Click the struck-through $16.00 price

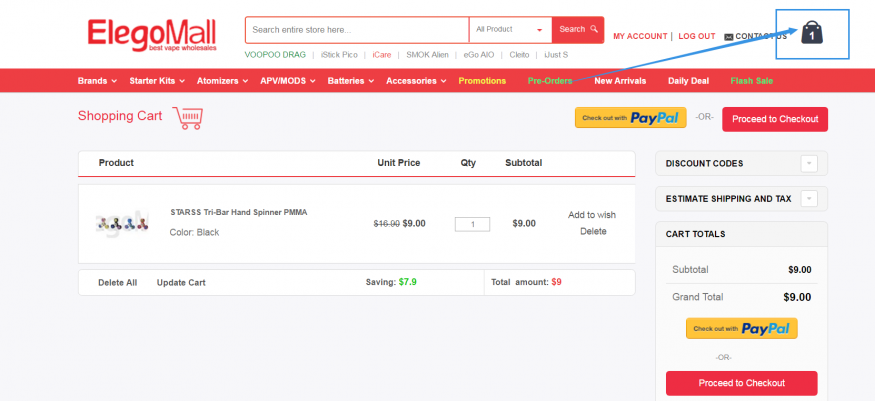click(387, 224)
